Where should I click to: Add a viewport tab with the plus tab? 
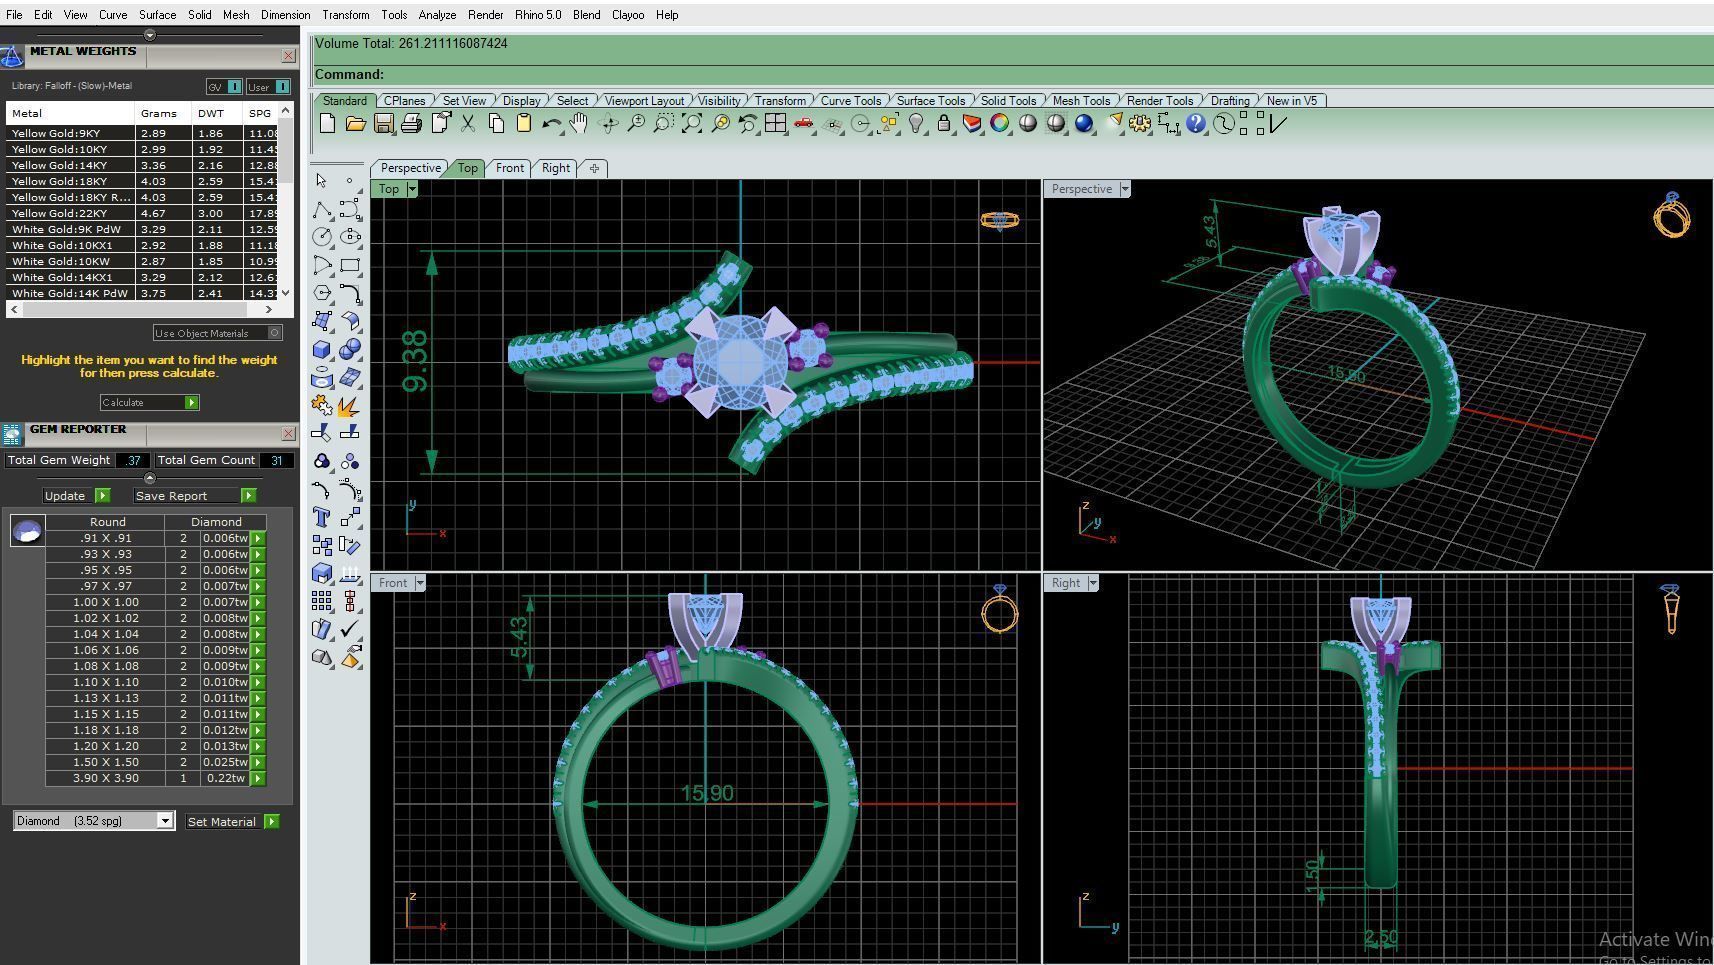[x=594, y=168]
